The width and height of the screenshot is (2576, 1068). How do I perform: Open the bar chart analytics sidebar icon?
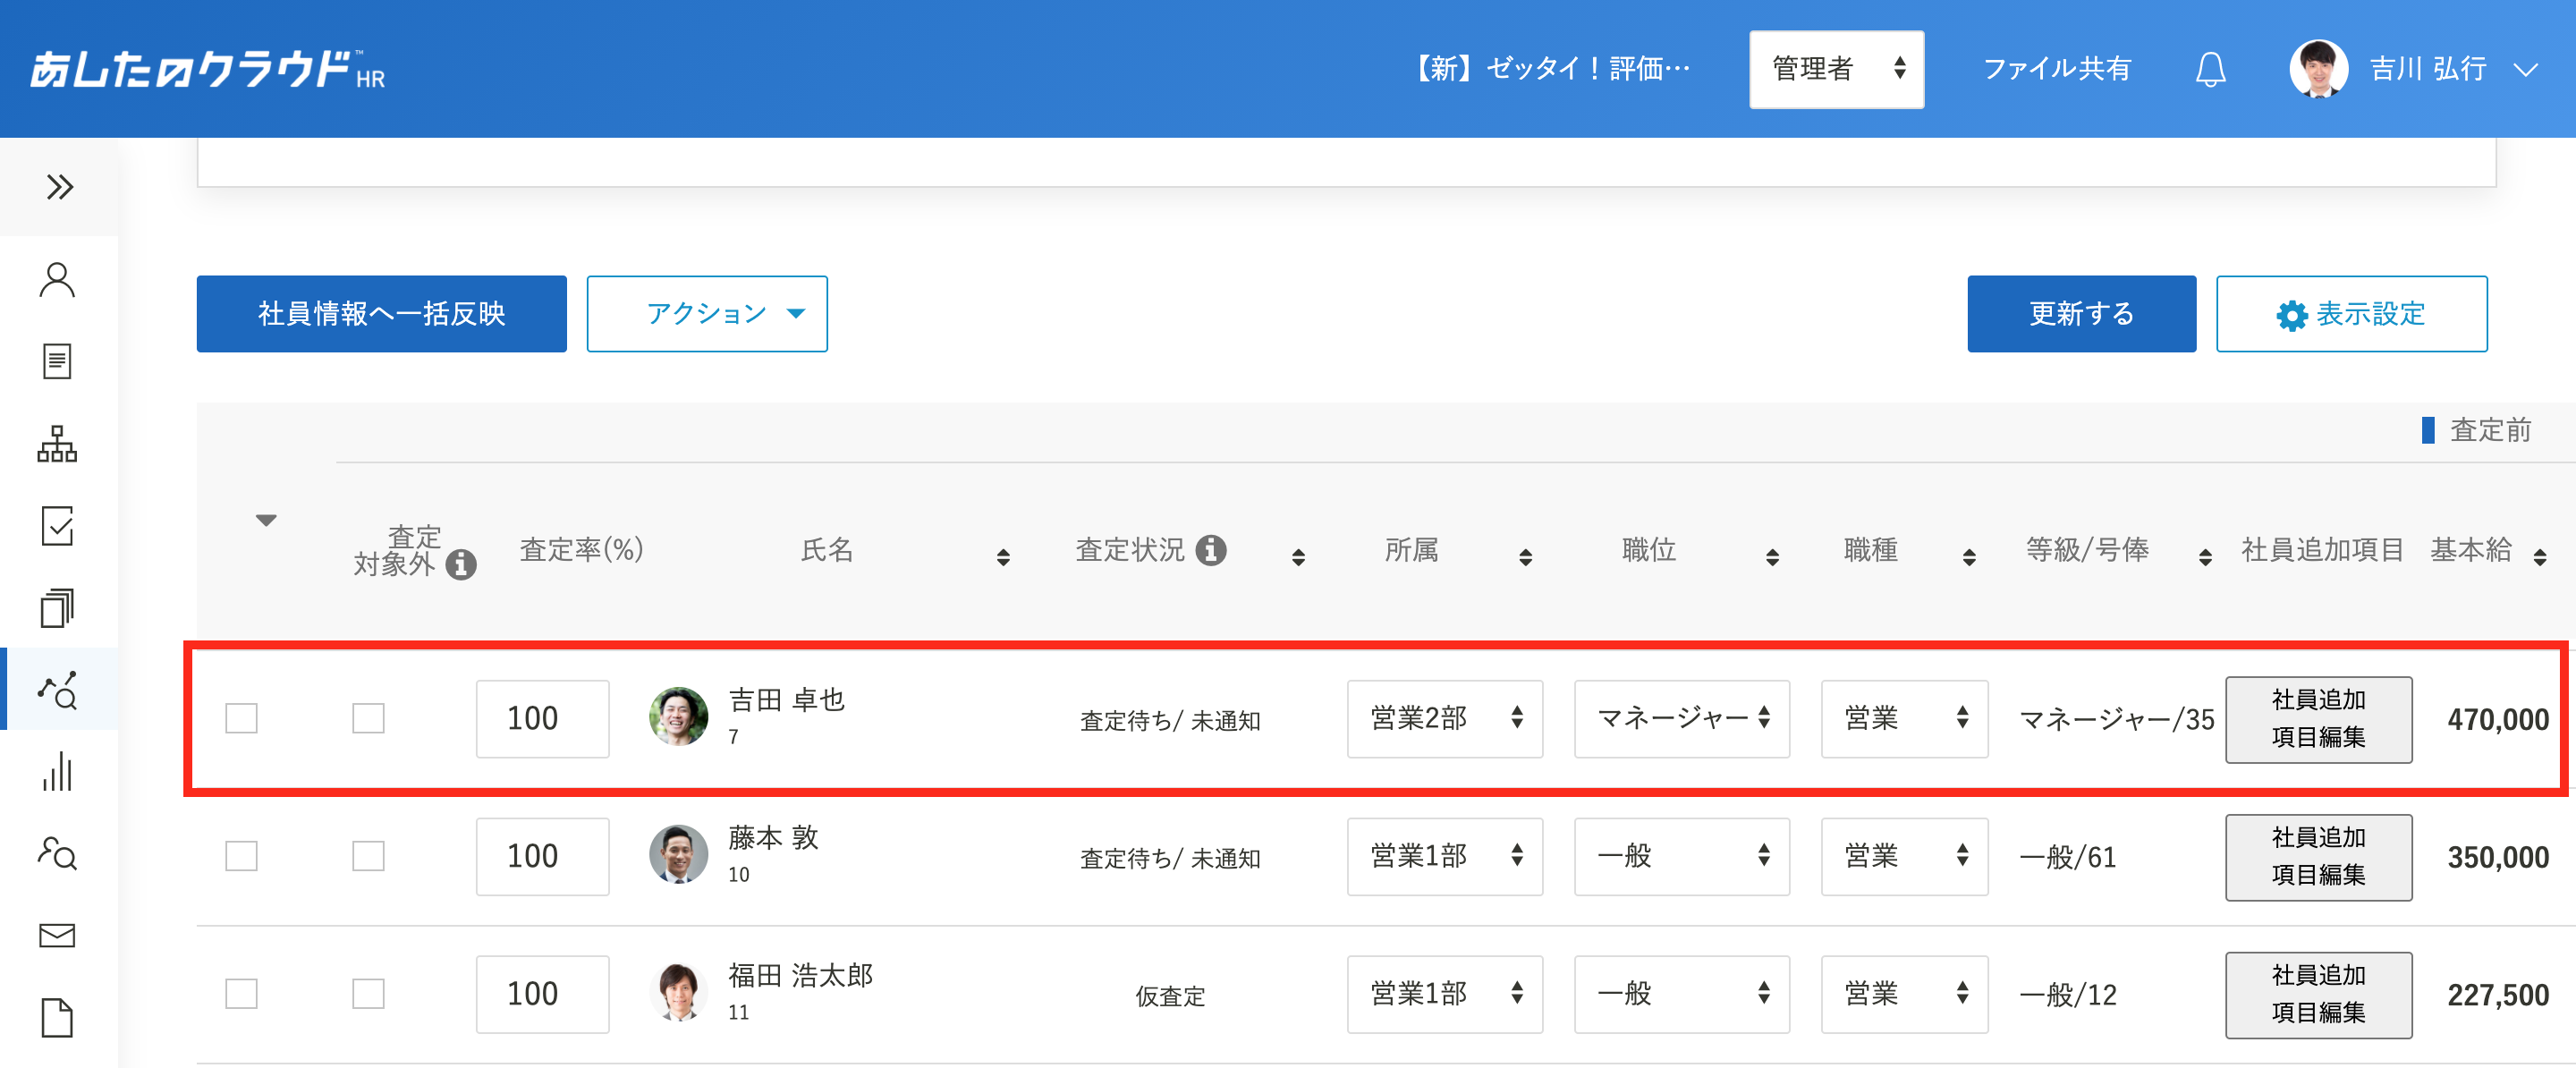[57, 771]
